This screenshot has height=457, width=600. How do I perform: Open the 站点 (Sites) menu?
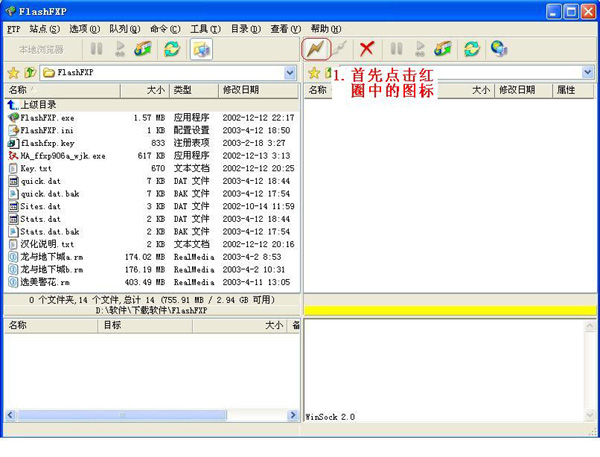pos(43,29)
